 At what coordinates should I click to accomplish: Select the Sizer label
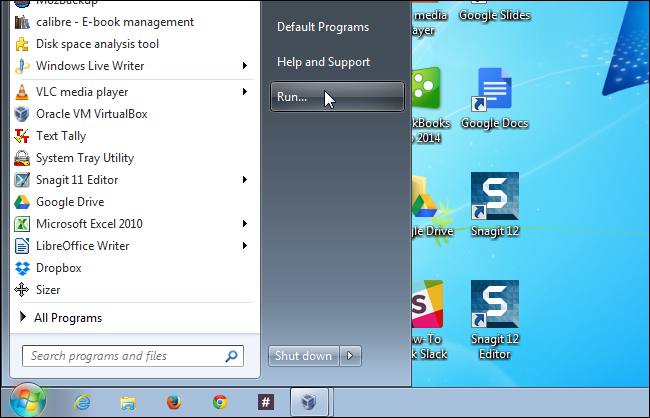point(48,290)
